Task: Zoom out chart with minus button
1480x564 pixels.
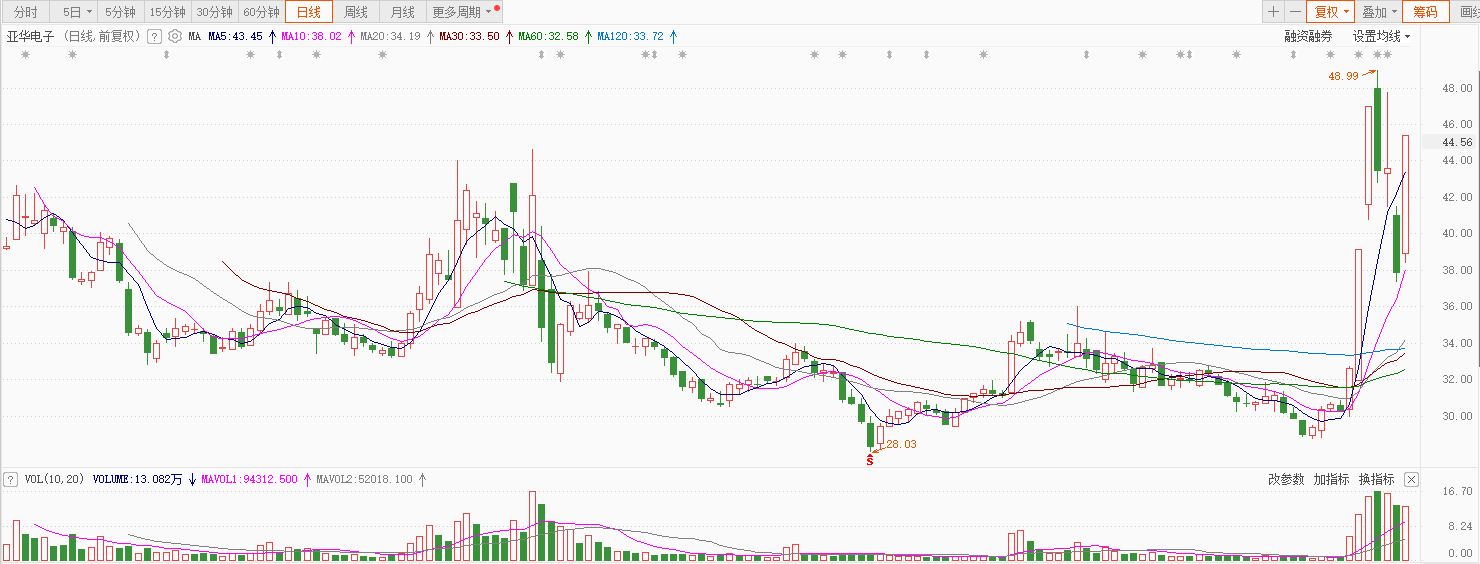Action: click(x=1295, y=12)
